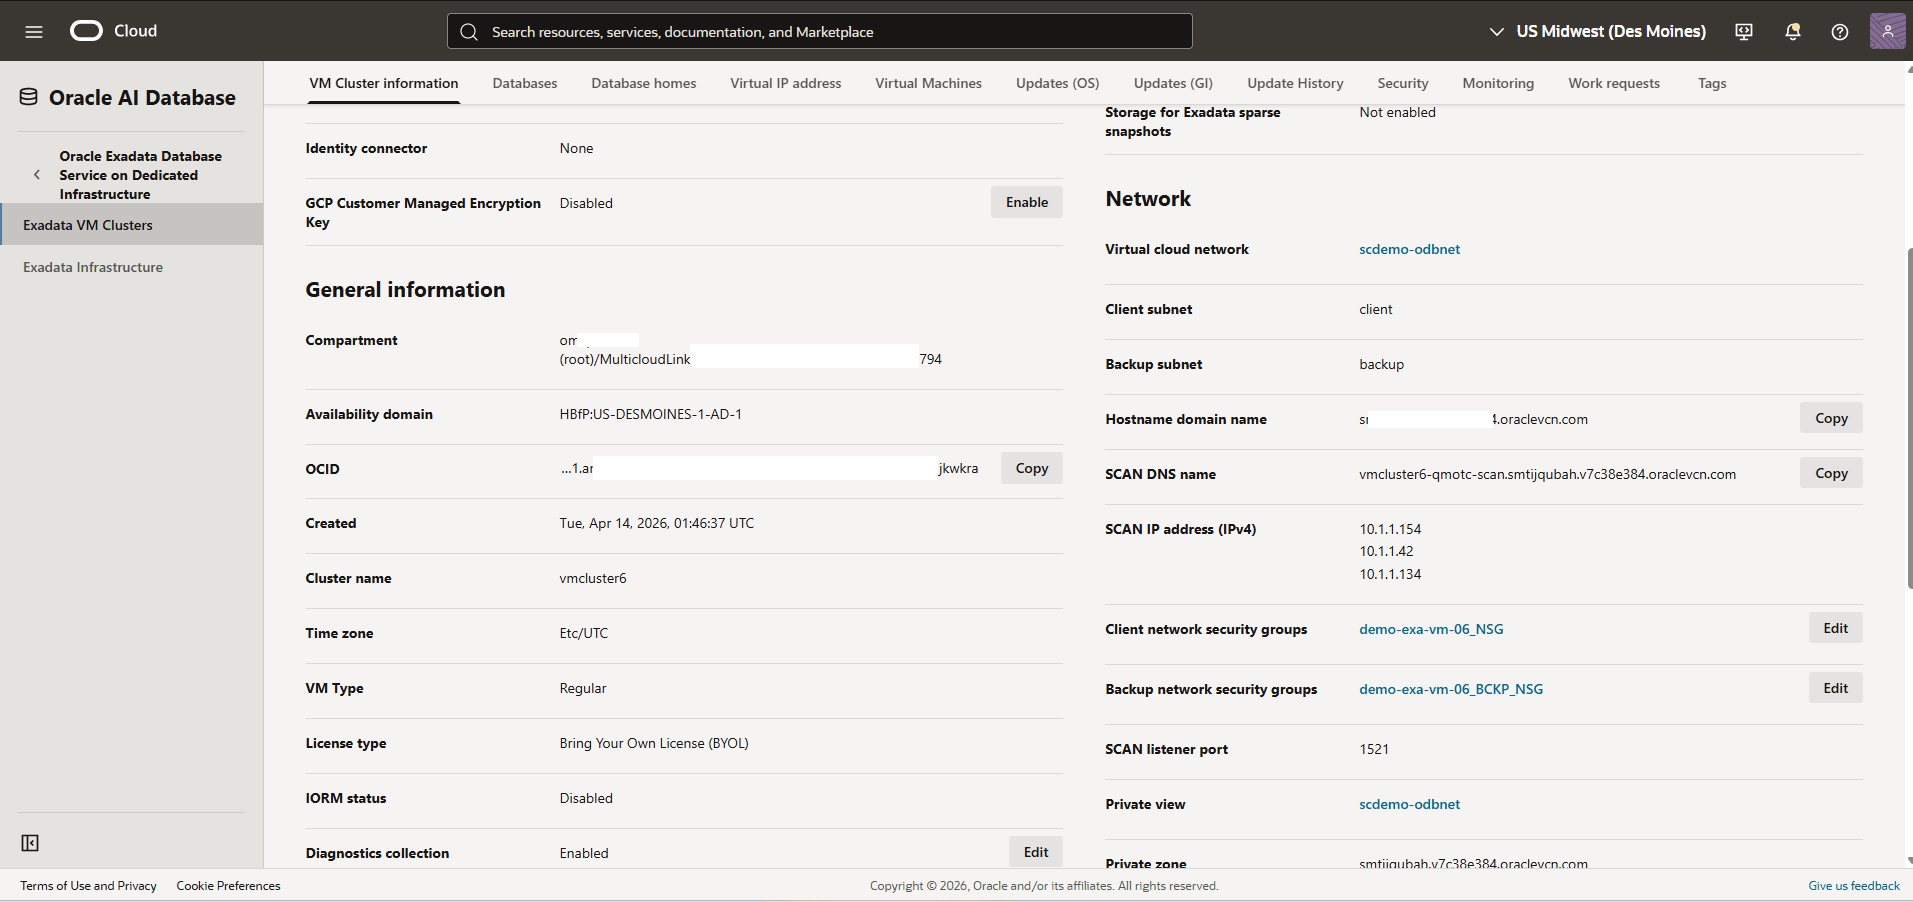Click SCAN IP address 10.1.1.42
This screenshot has height=902, width=1913.
tap(1386, 551)
